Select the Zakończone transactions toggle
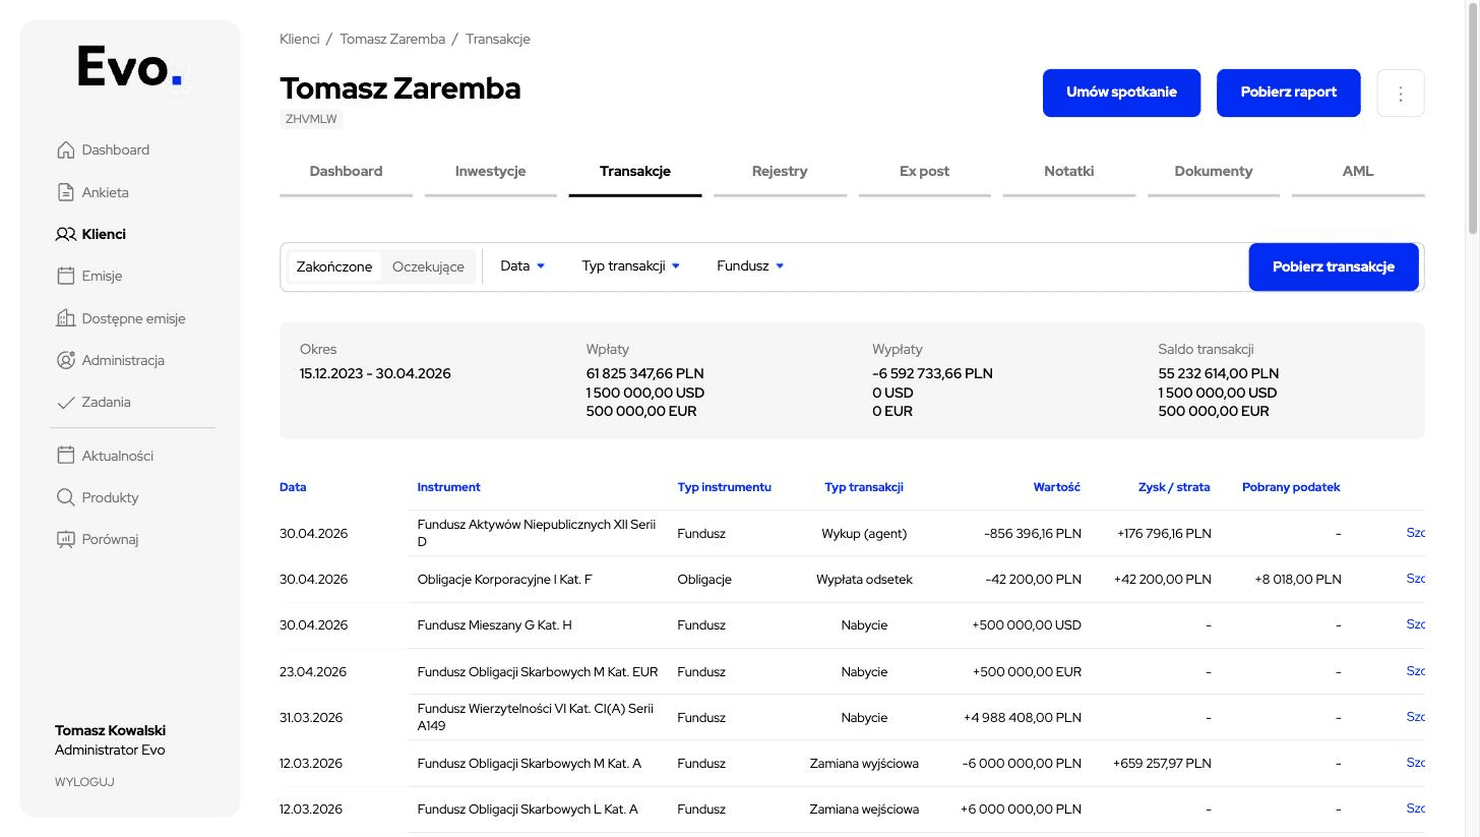 click(x=334, y=267)
